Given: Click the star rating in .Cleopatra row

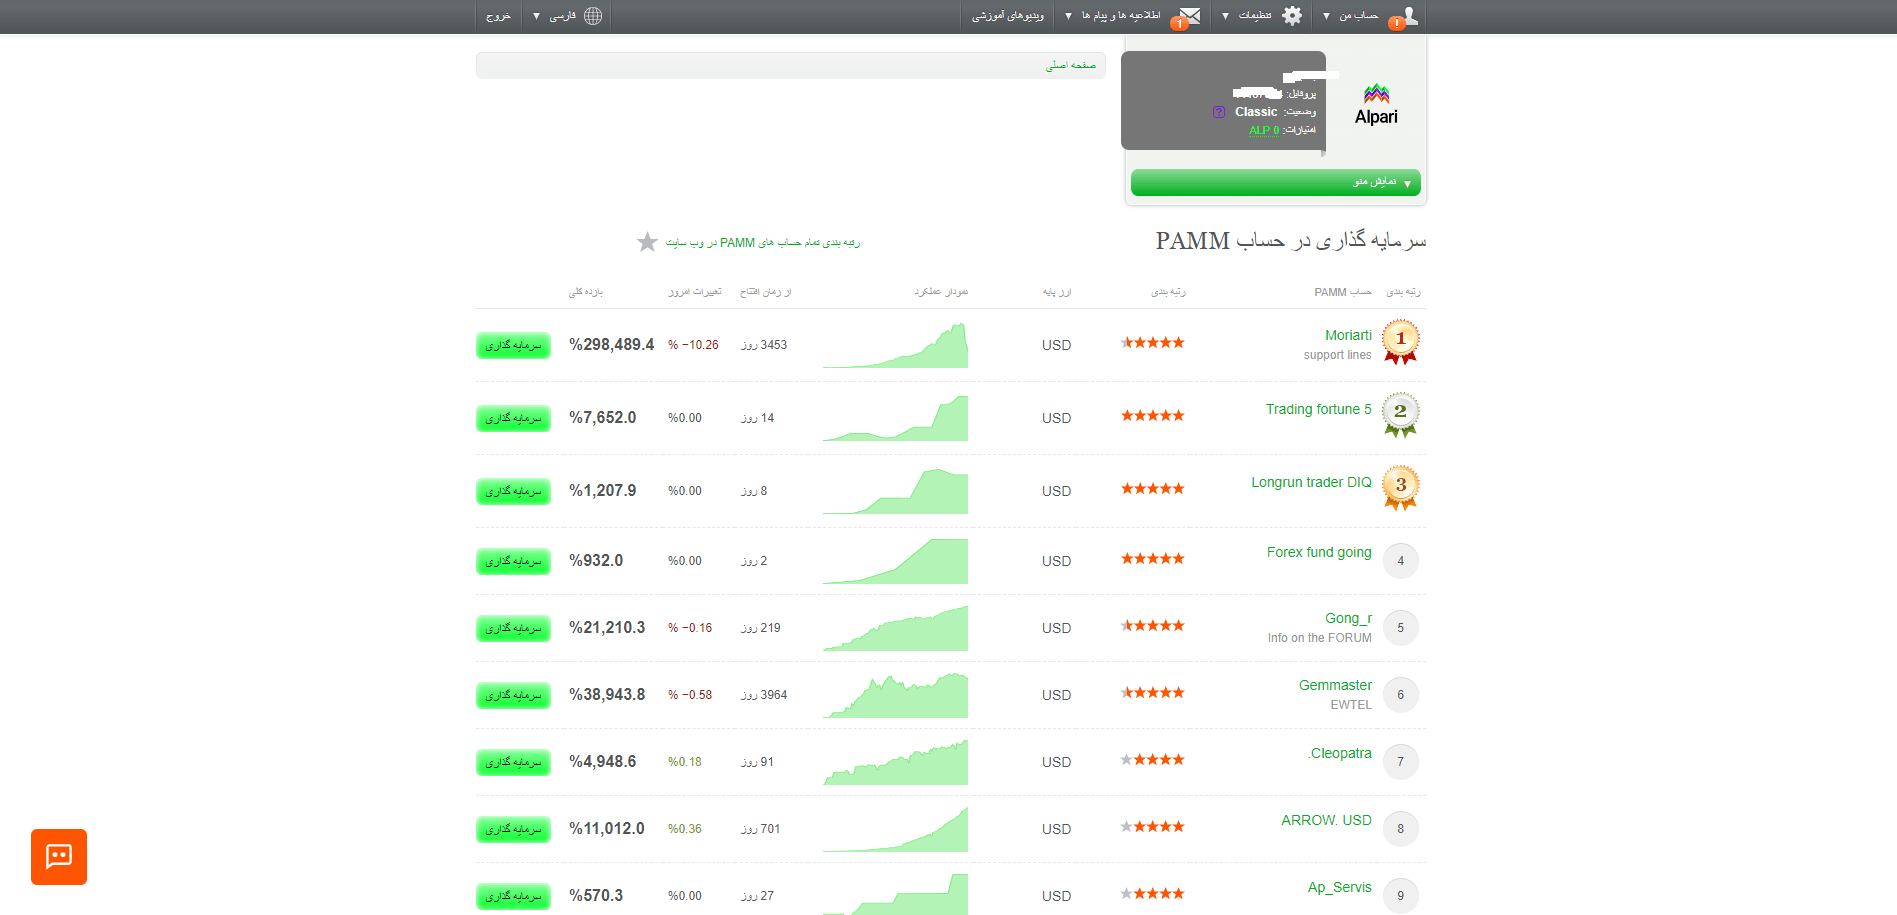Looking at the screenshot, I should coord(1152,760).
